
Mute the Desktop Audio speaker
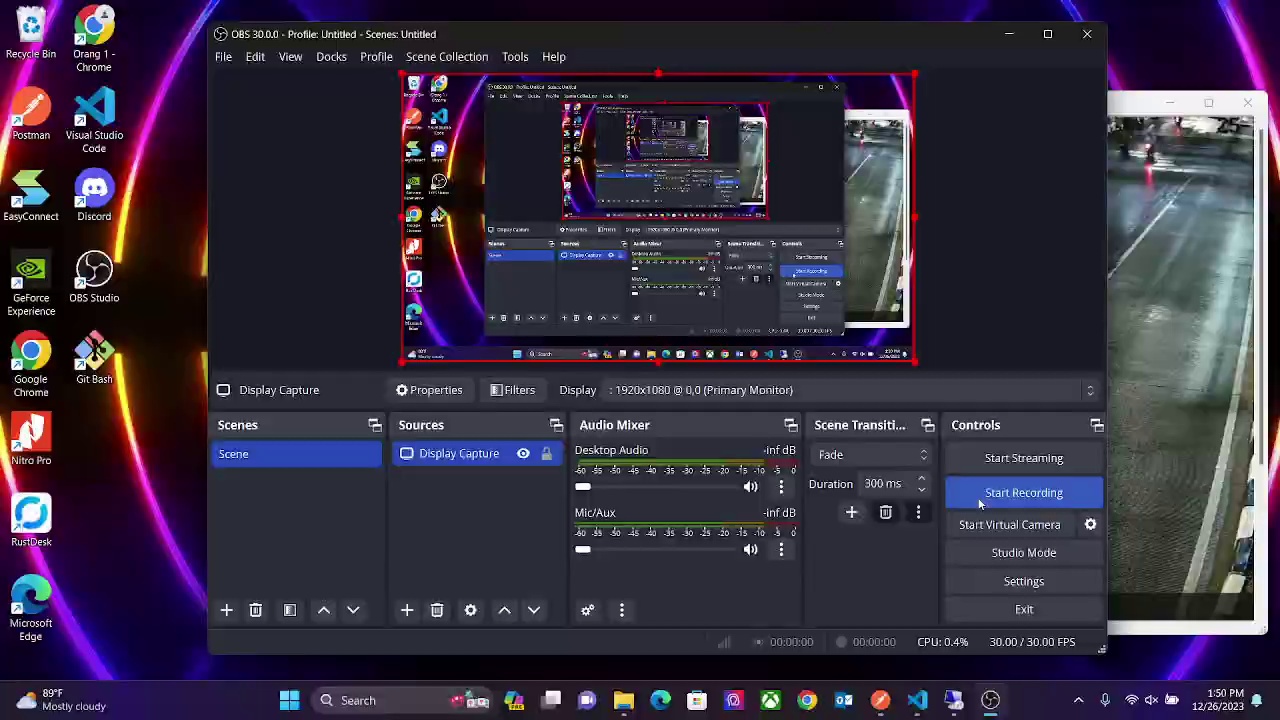click(750, 487)
